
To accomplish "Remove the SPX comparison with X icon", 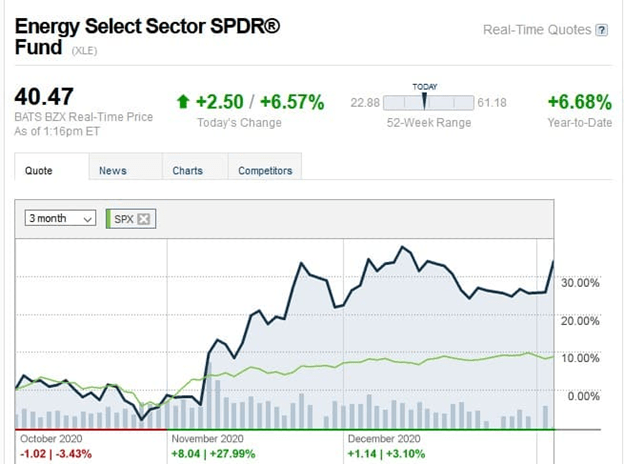I will pyautogui.click(x=144, y=219).
